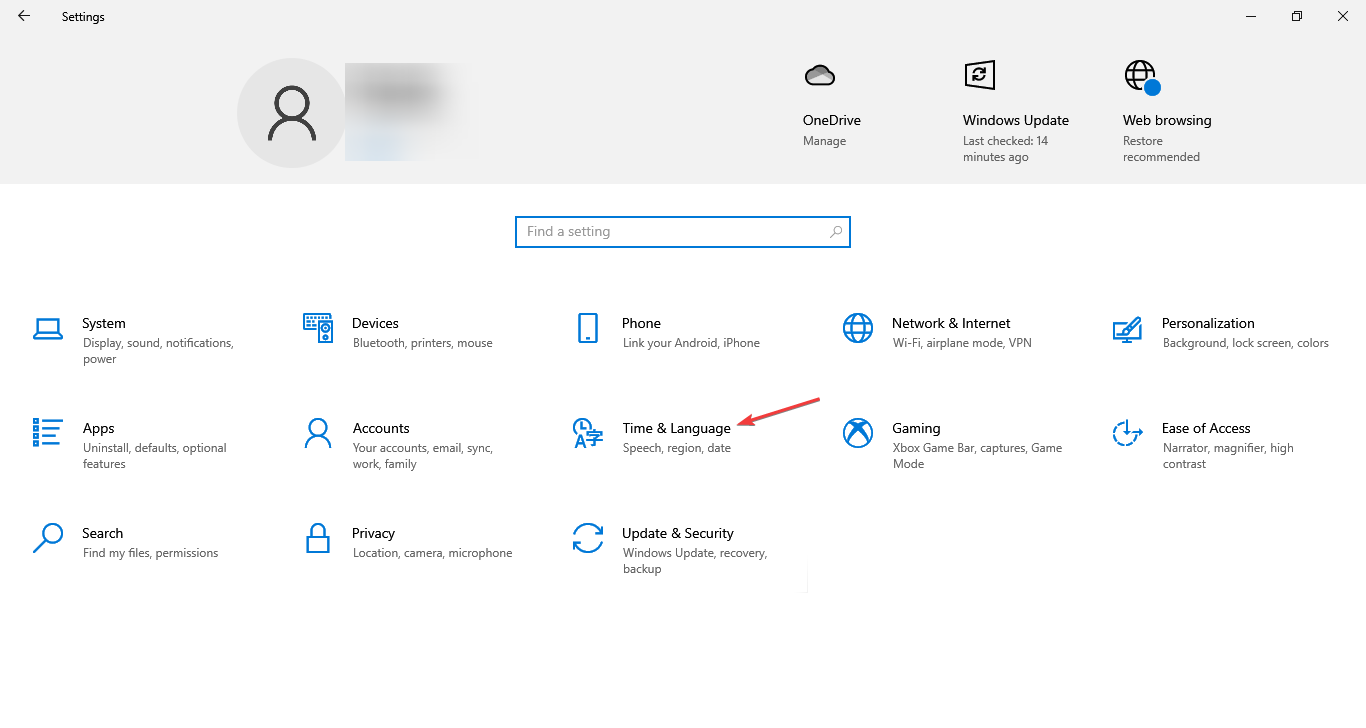
Task: Open the Network & Internet title
Action: [951, 323]
